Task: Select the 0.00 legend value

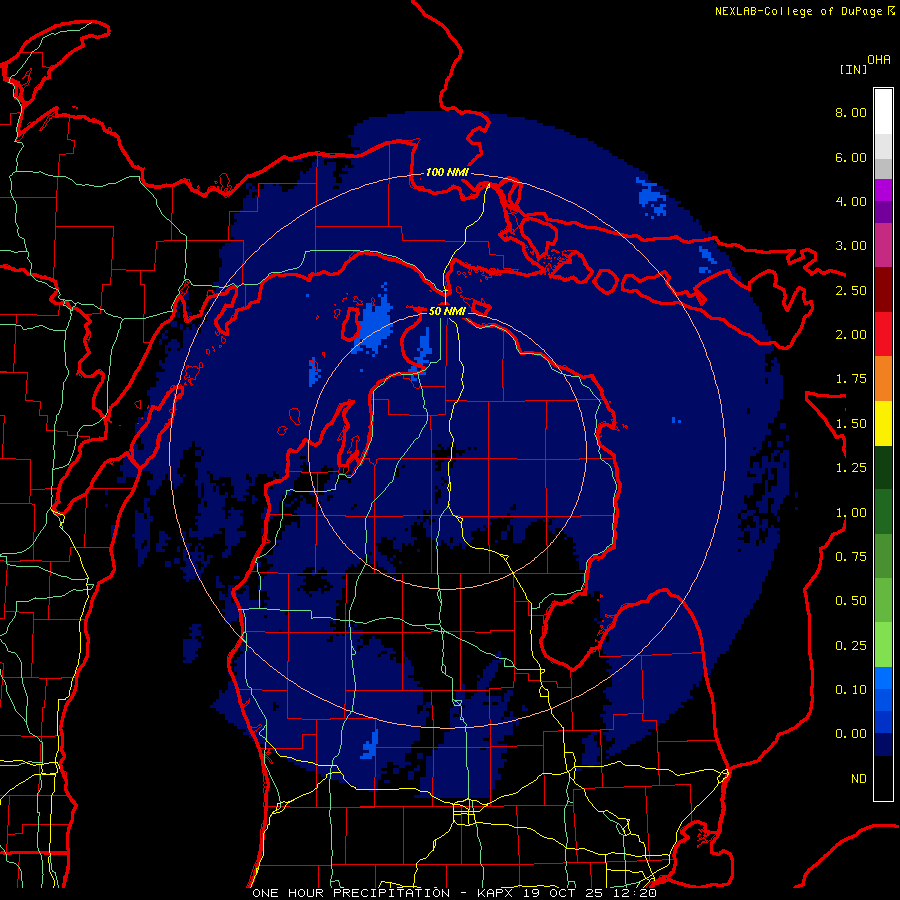Action: [x=851, y=734]
